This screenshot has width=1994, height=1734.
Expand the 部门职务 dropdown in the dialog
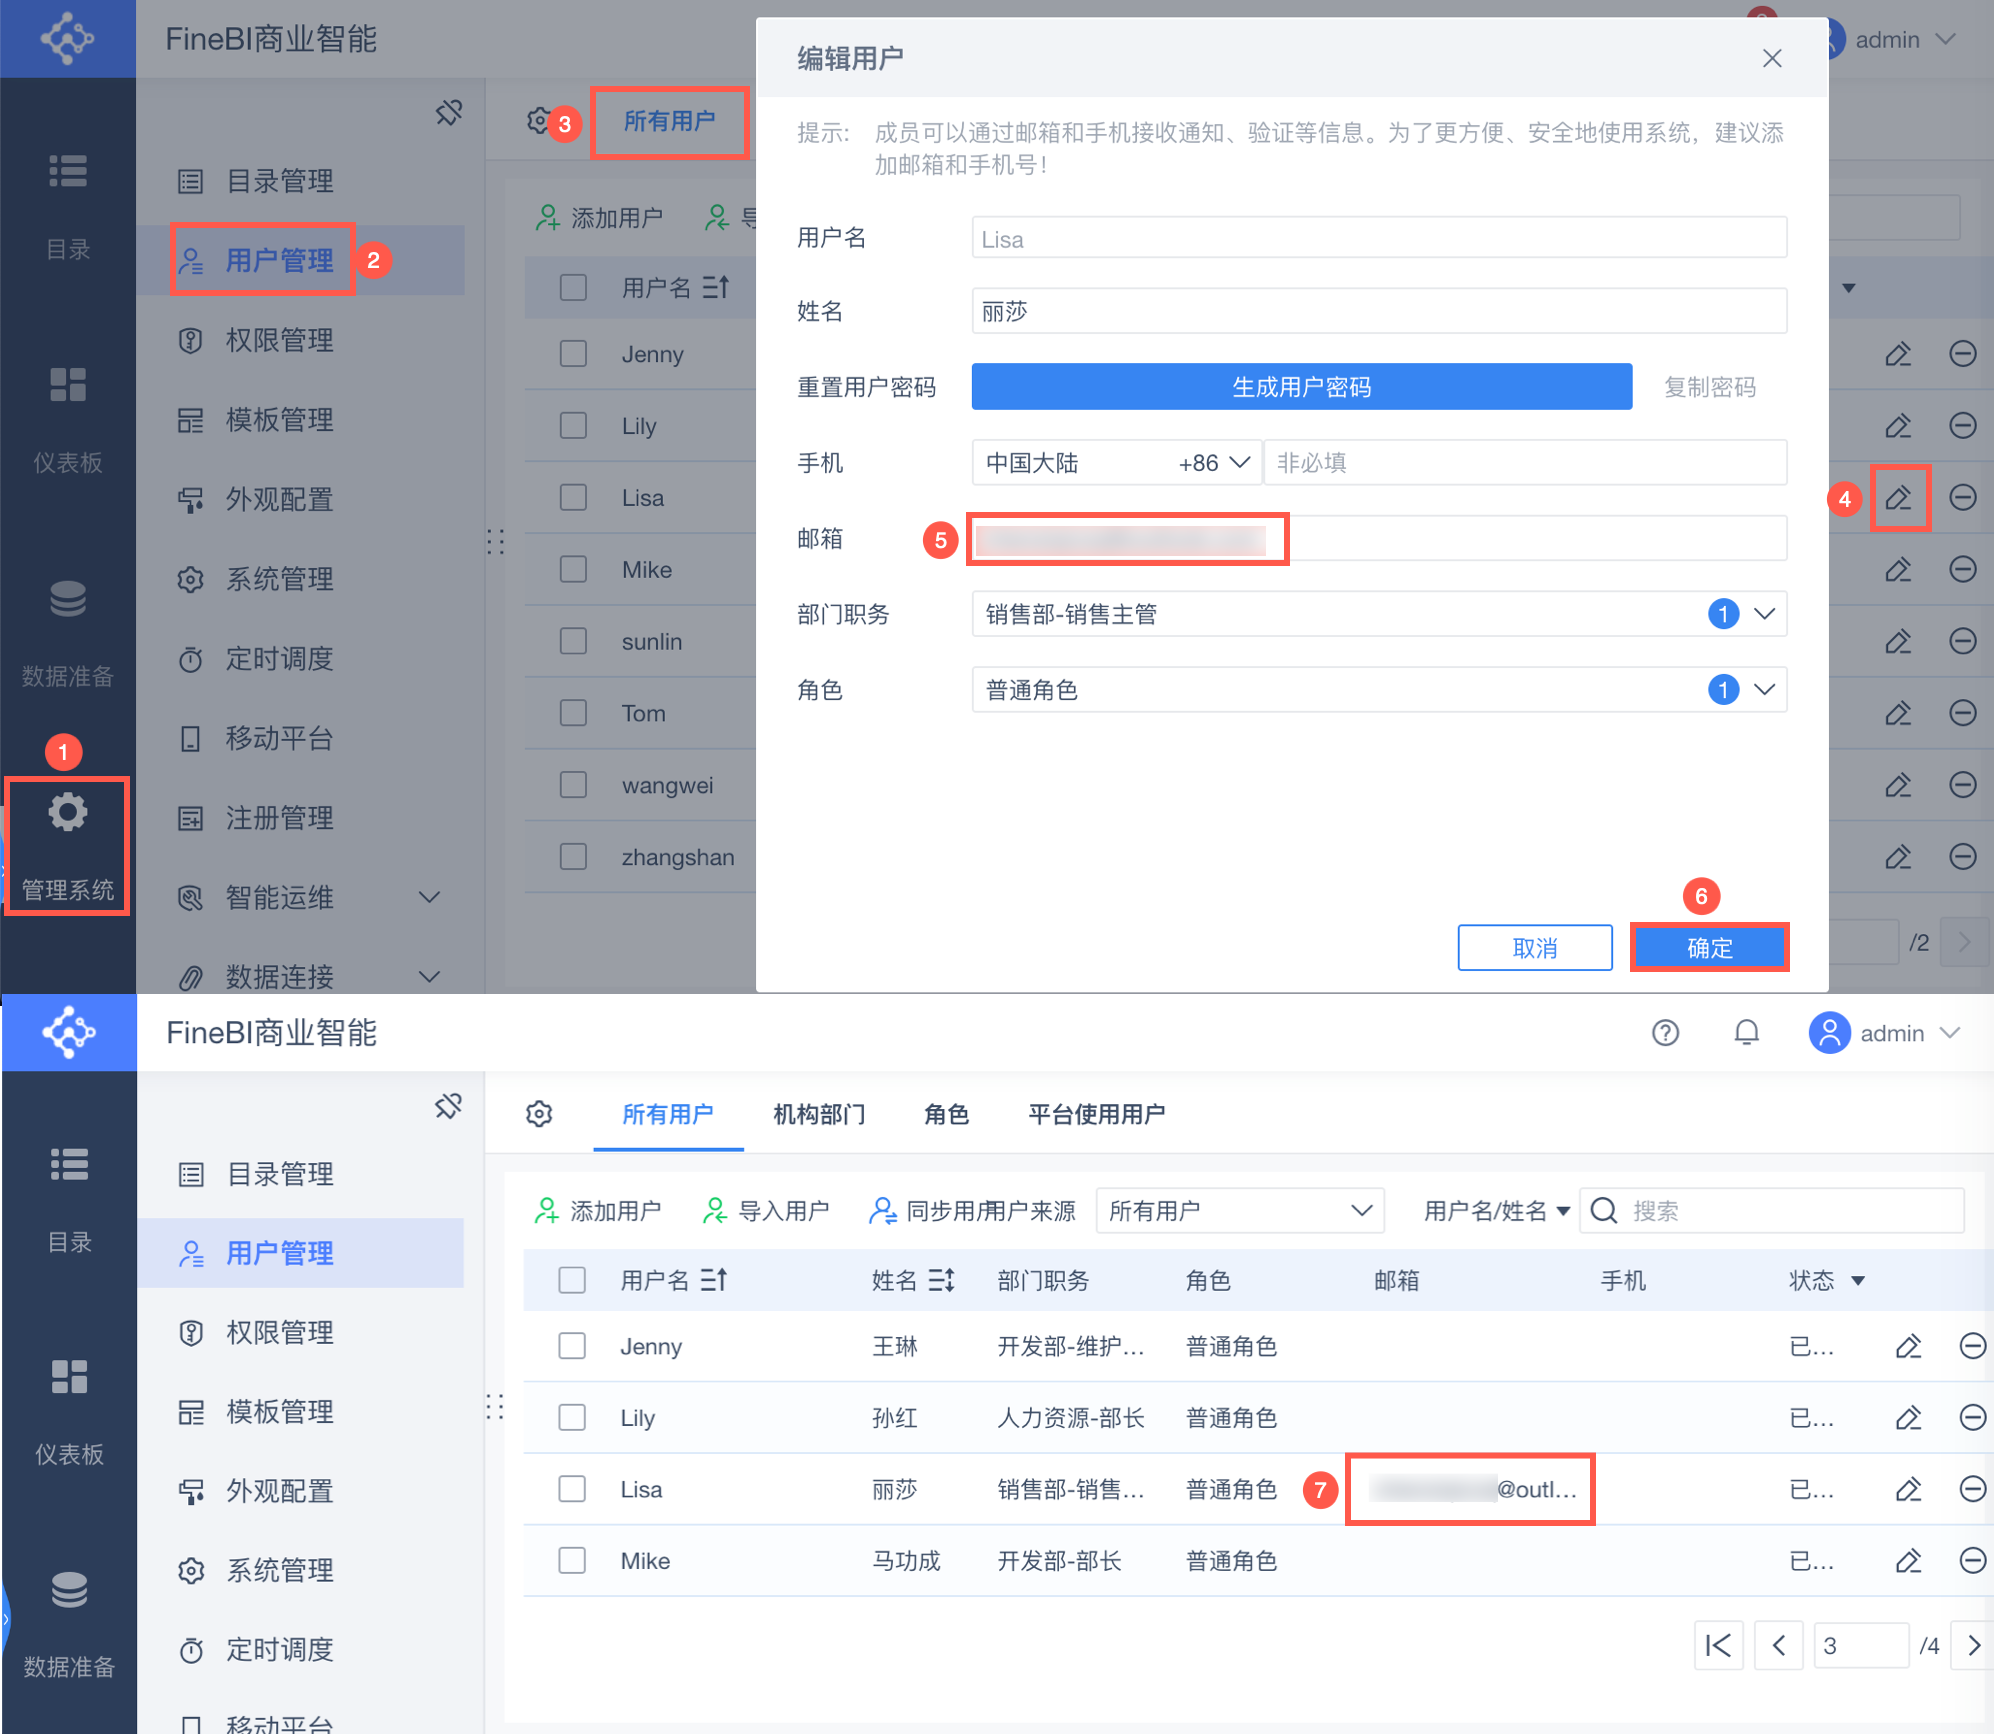click(x=1764, y=614)
